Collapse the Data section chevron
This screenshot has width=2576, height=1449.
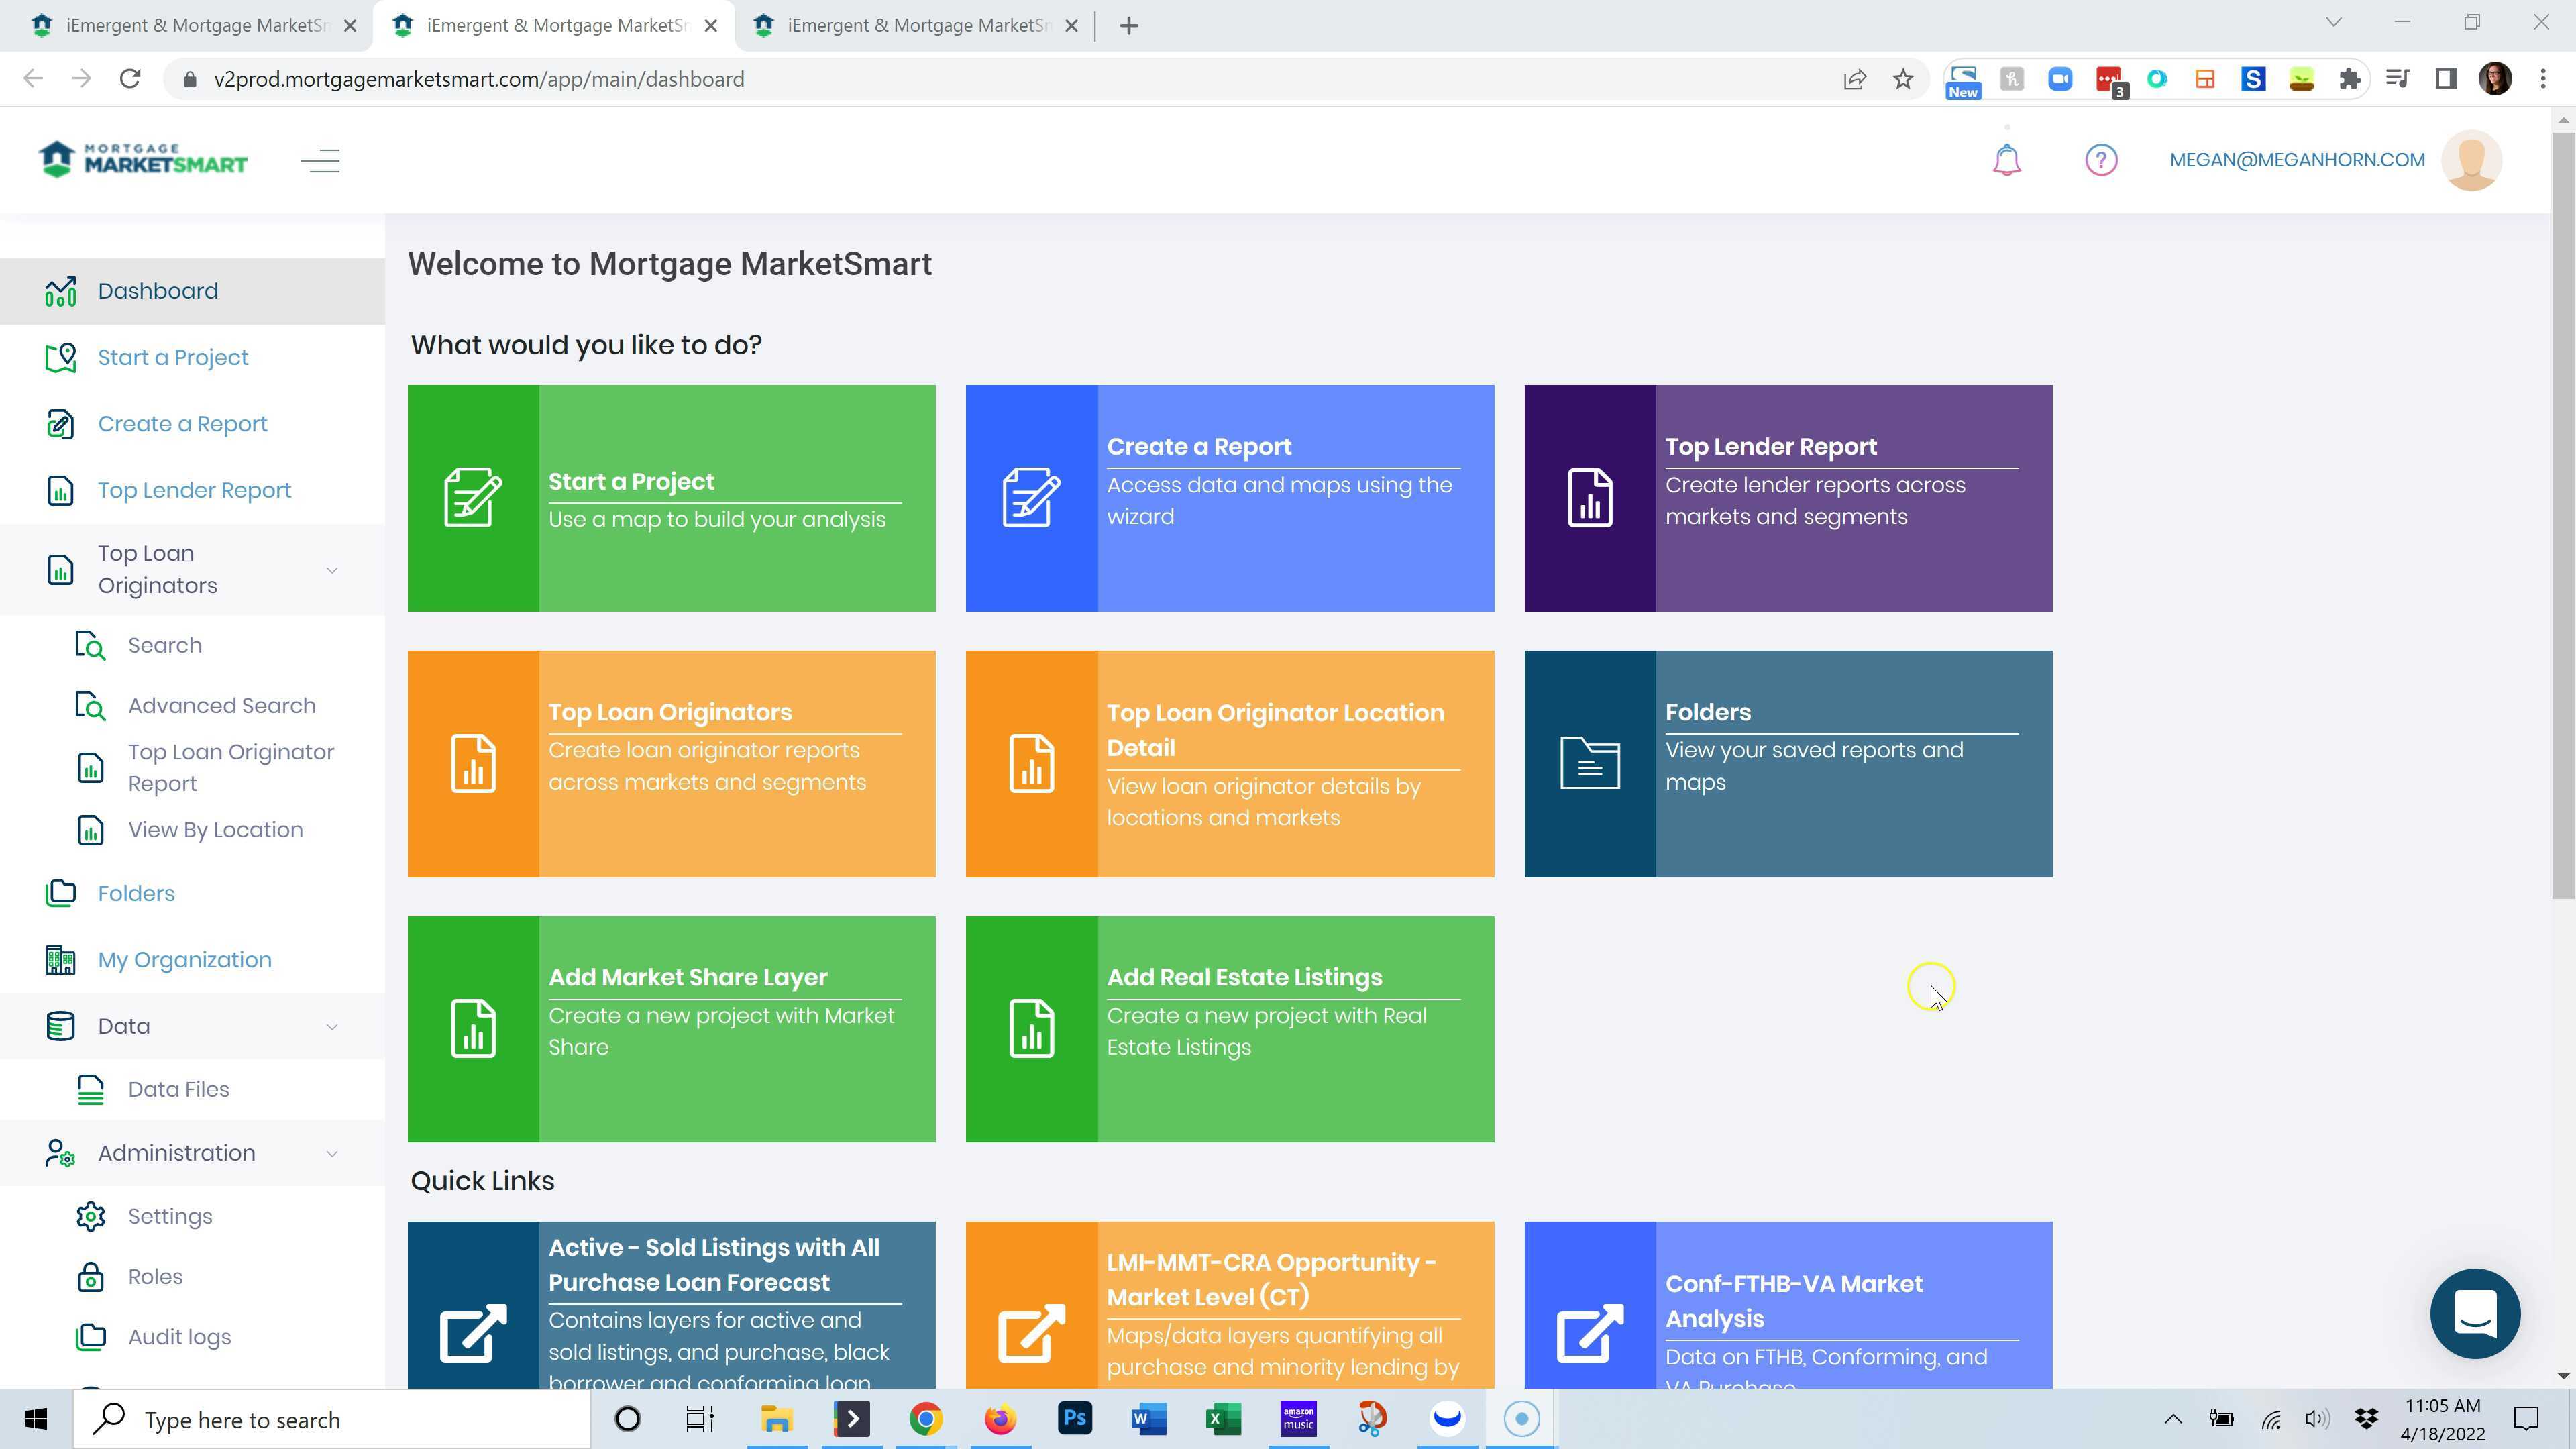coord(332,1027)
